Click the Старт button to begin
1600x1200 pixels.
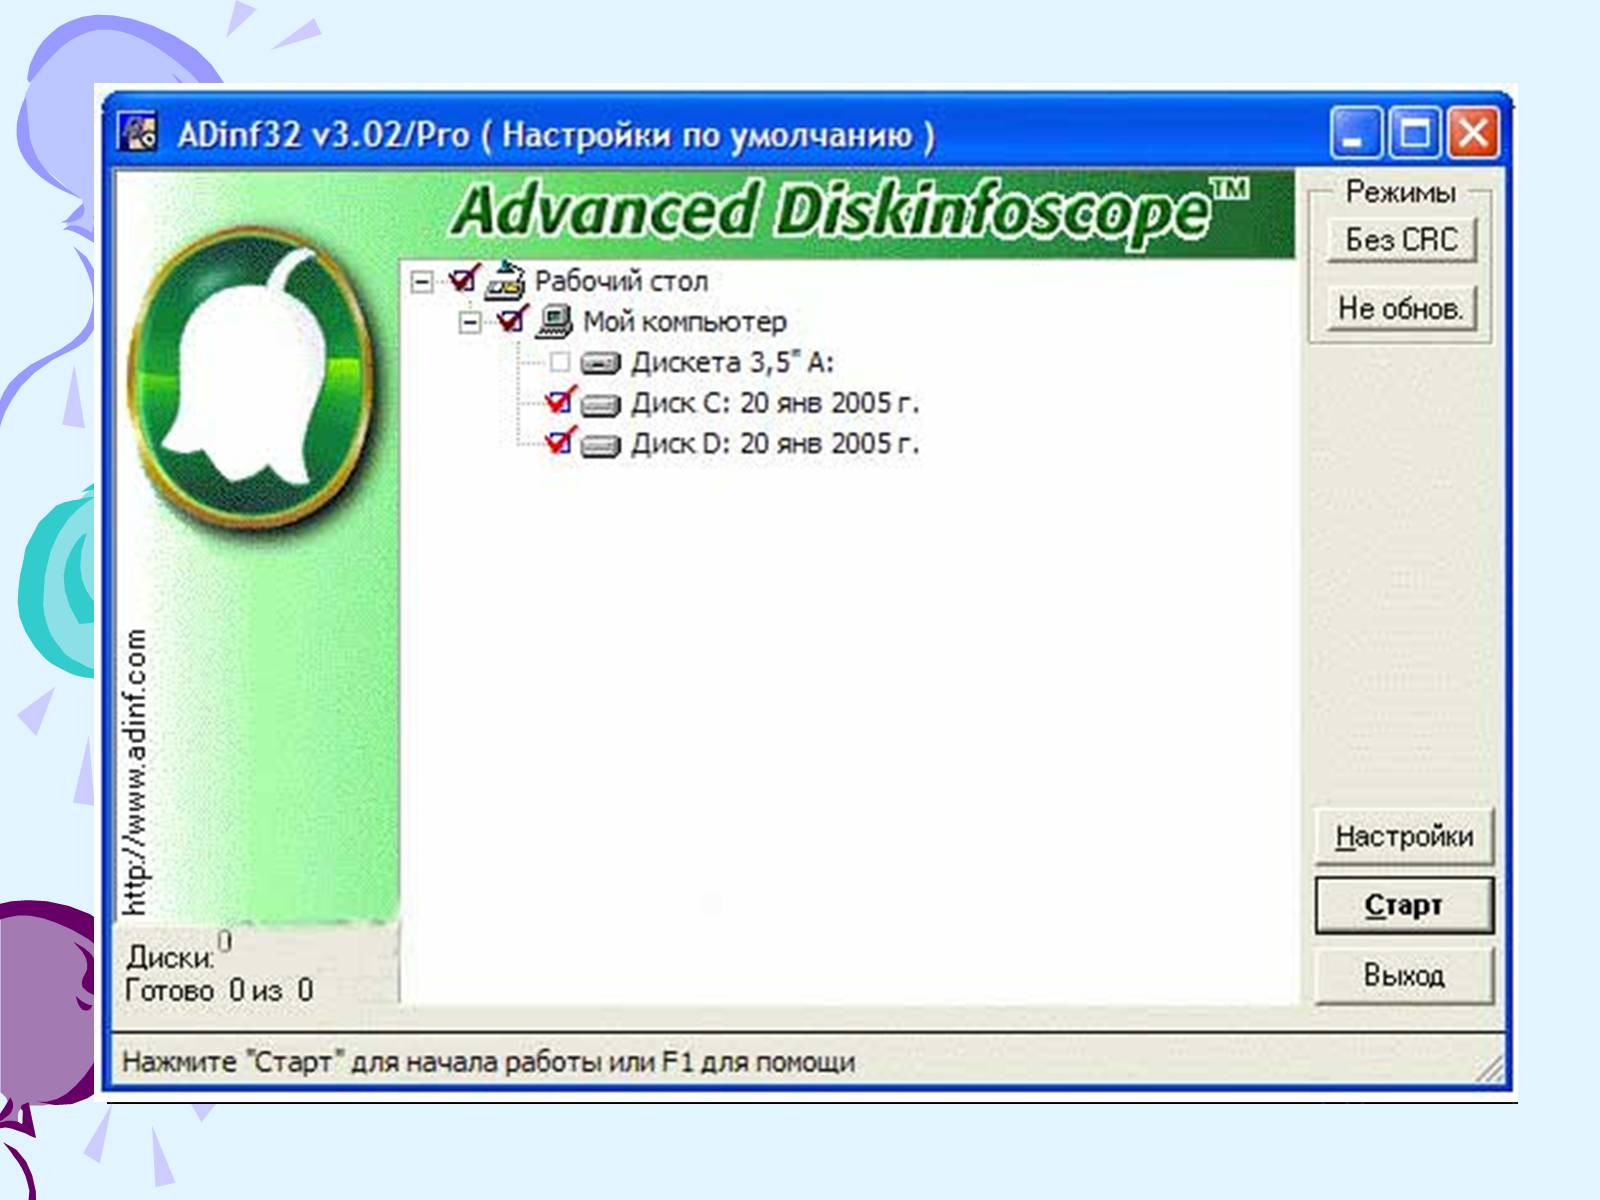coord(1403,905)
